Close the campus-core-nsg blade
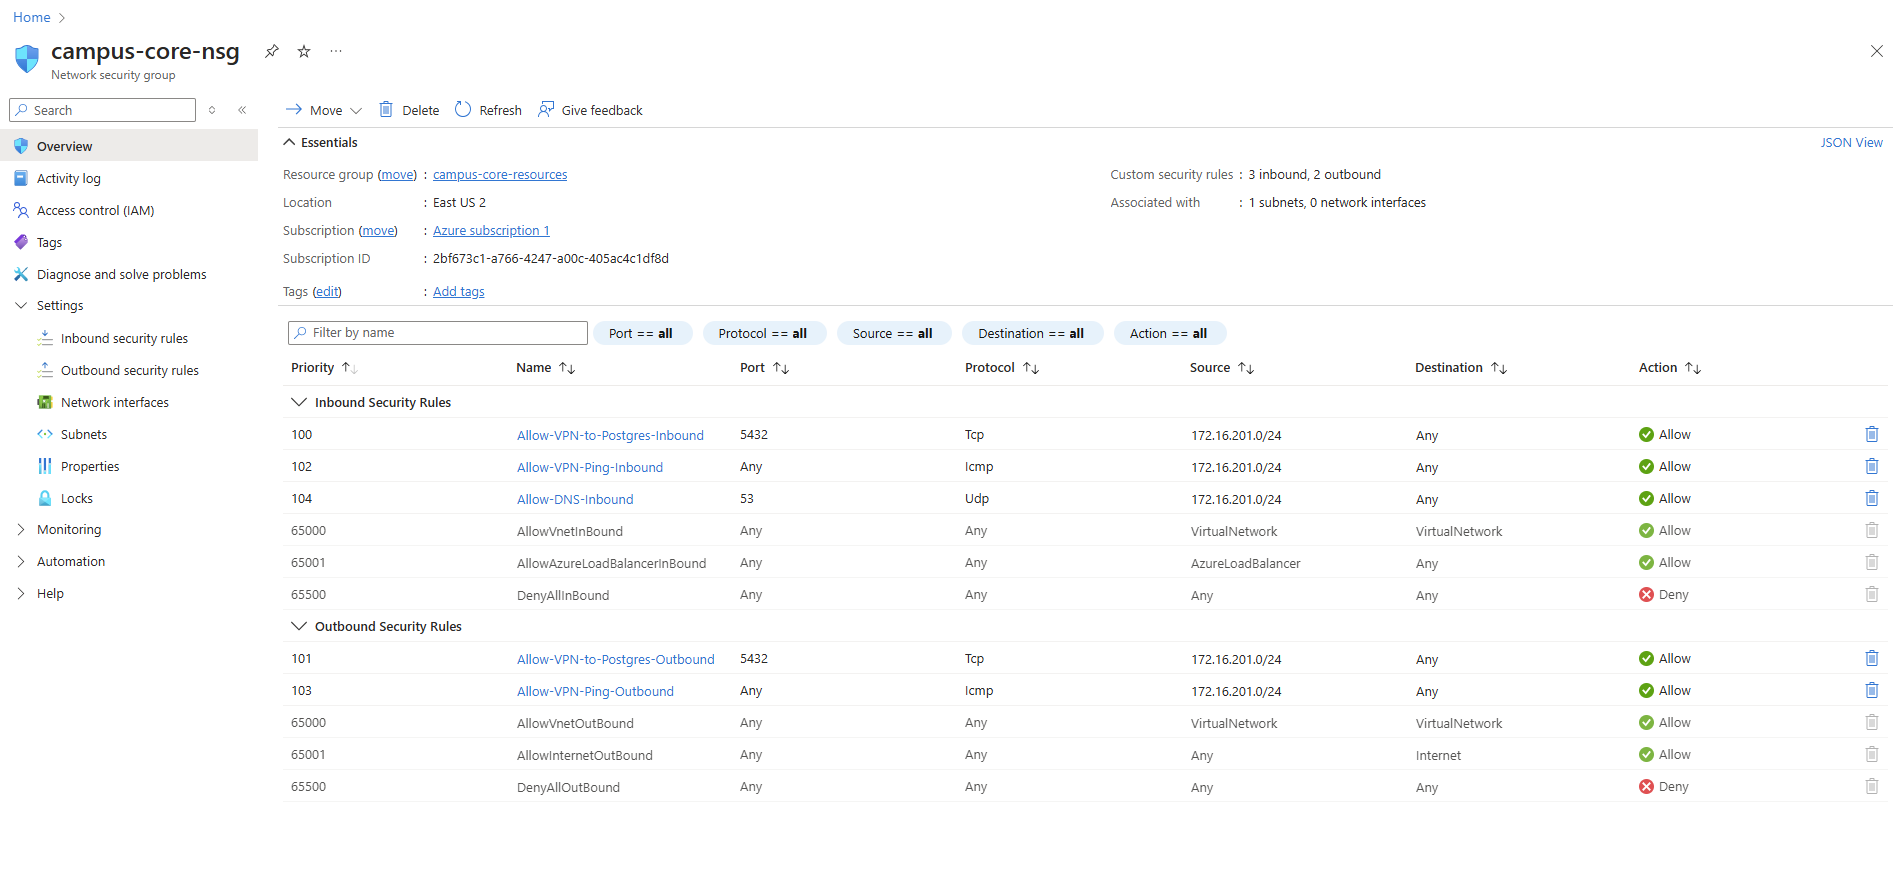Image resolution: width=1893 pixels, height=873 pixels. click(1876, 51)
